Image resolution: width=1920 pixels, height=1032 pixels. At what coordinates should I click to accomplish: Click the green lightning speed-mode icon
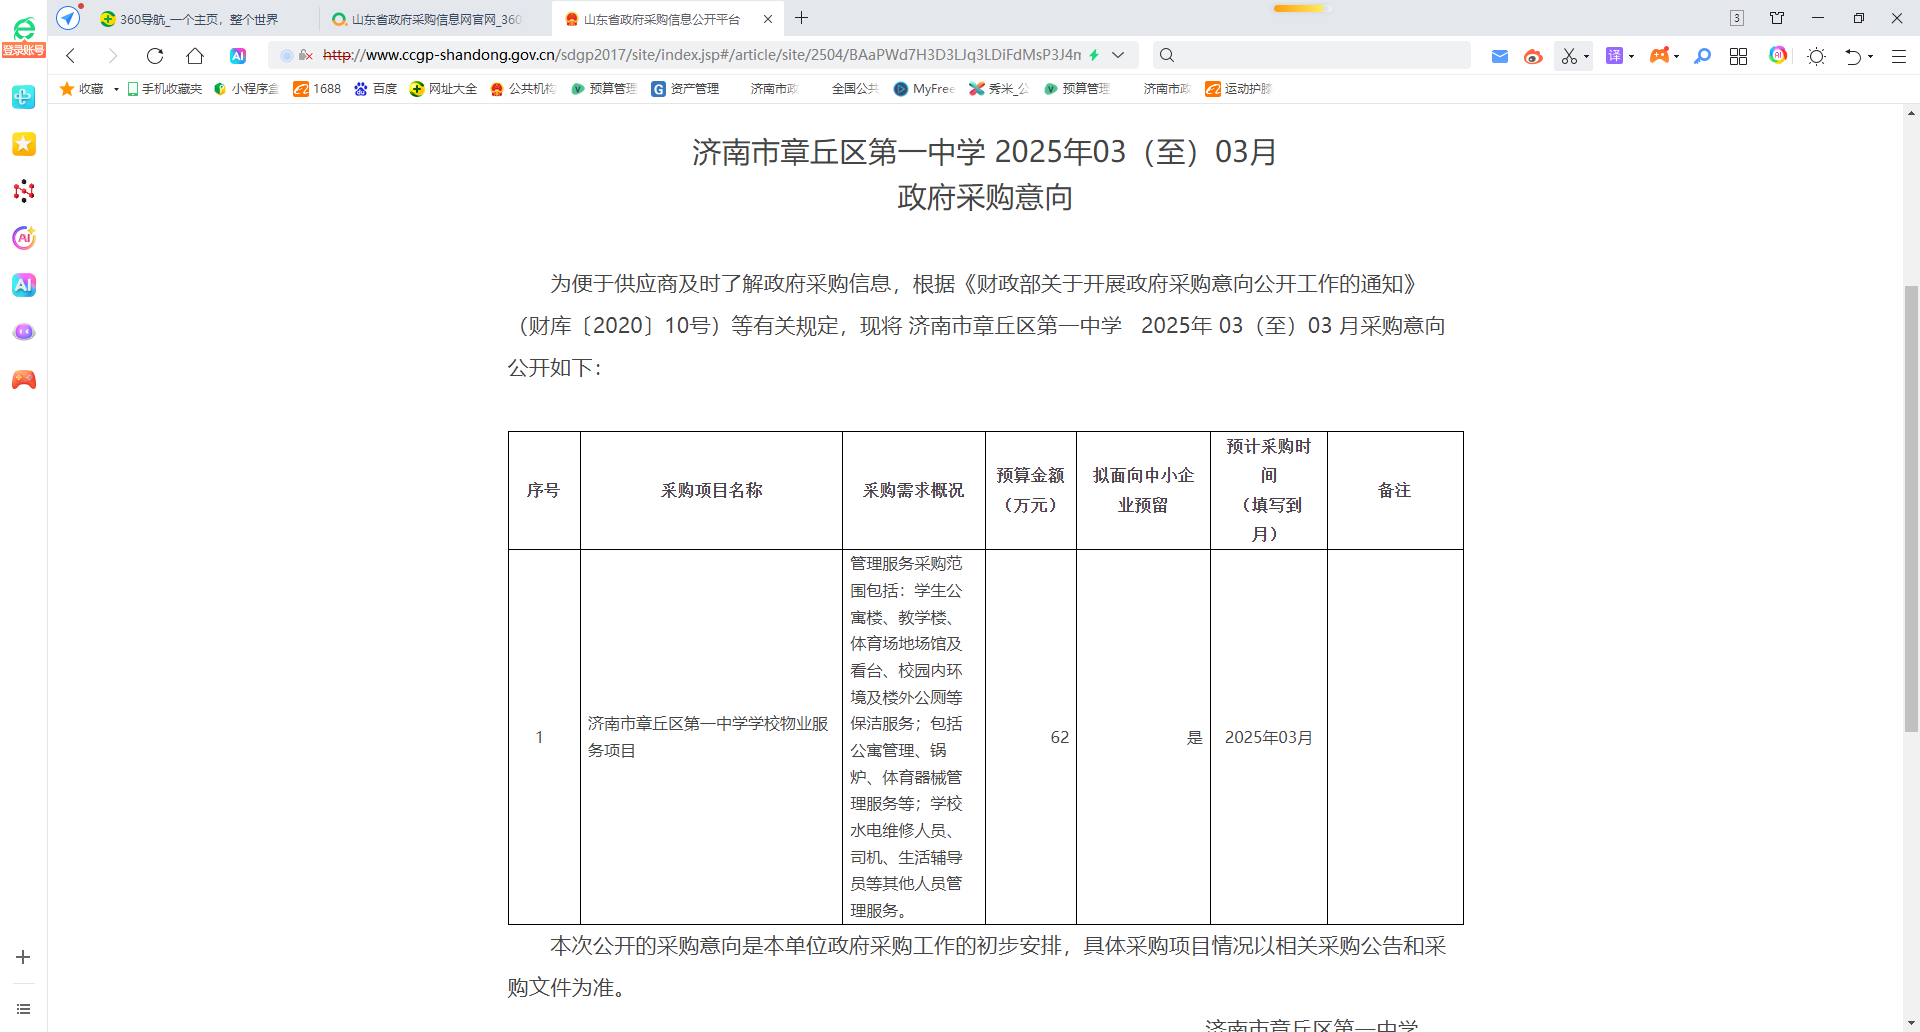point(1094,55)
